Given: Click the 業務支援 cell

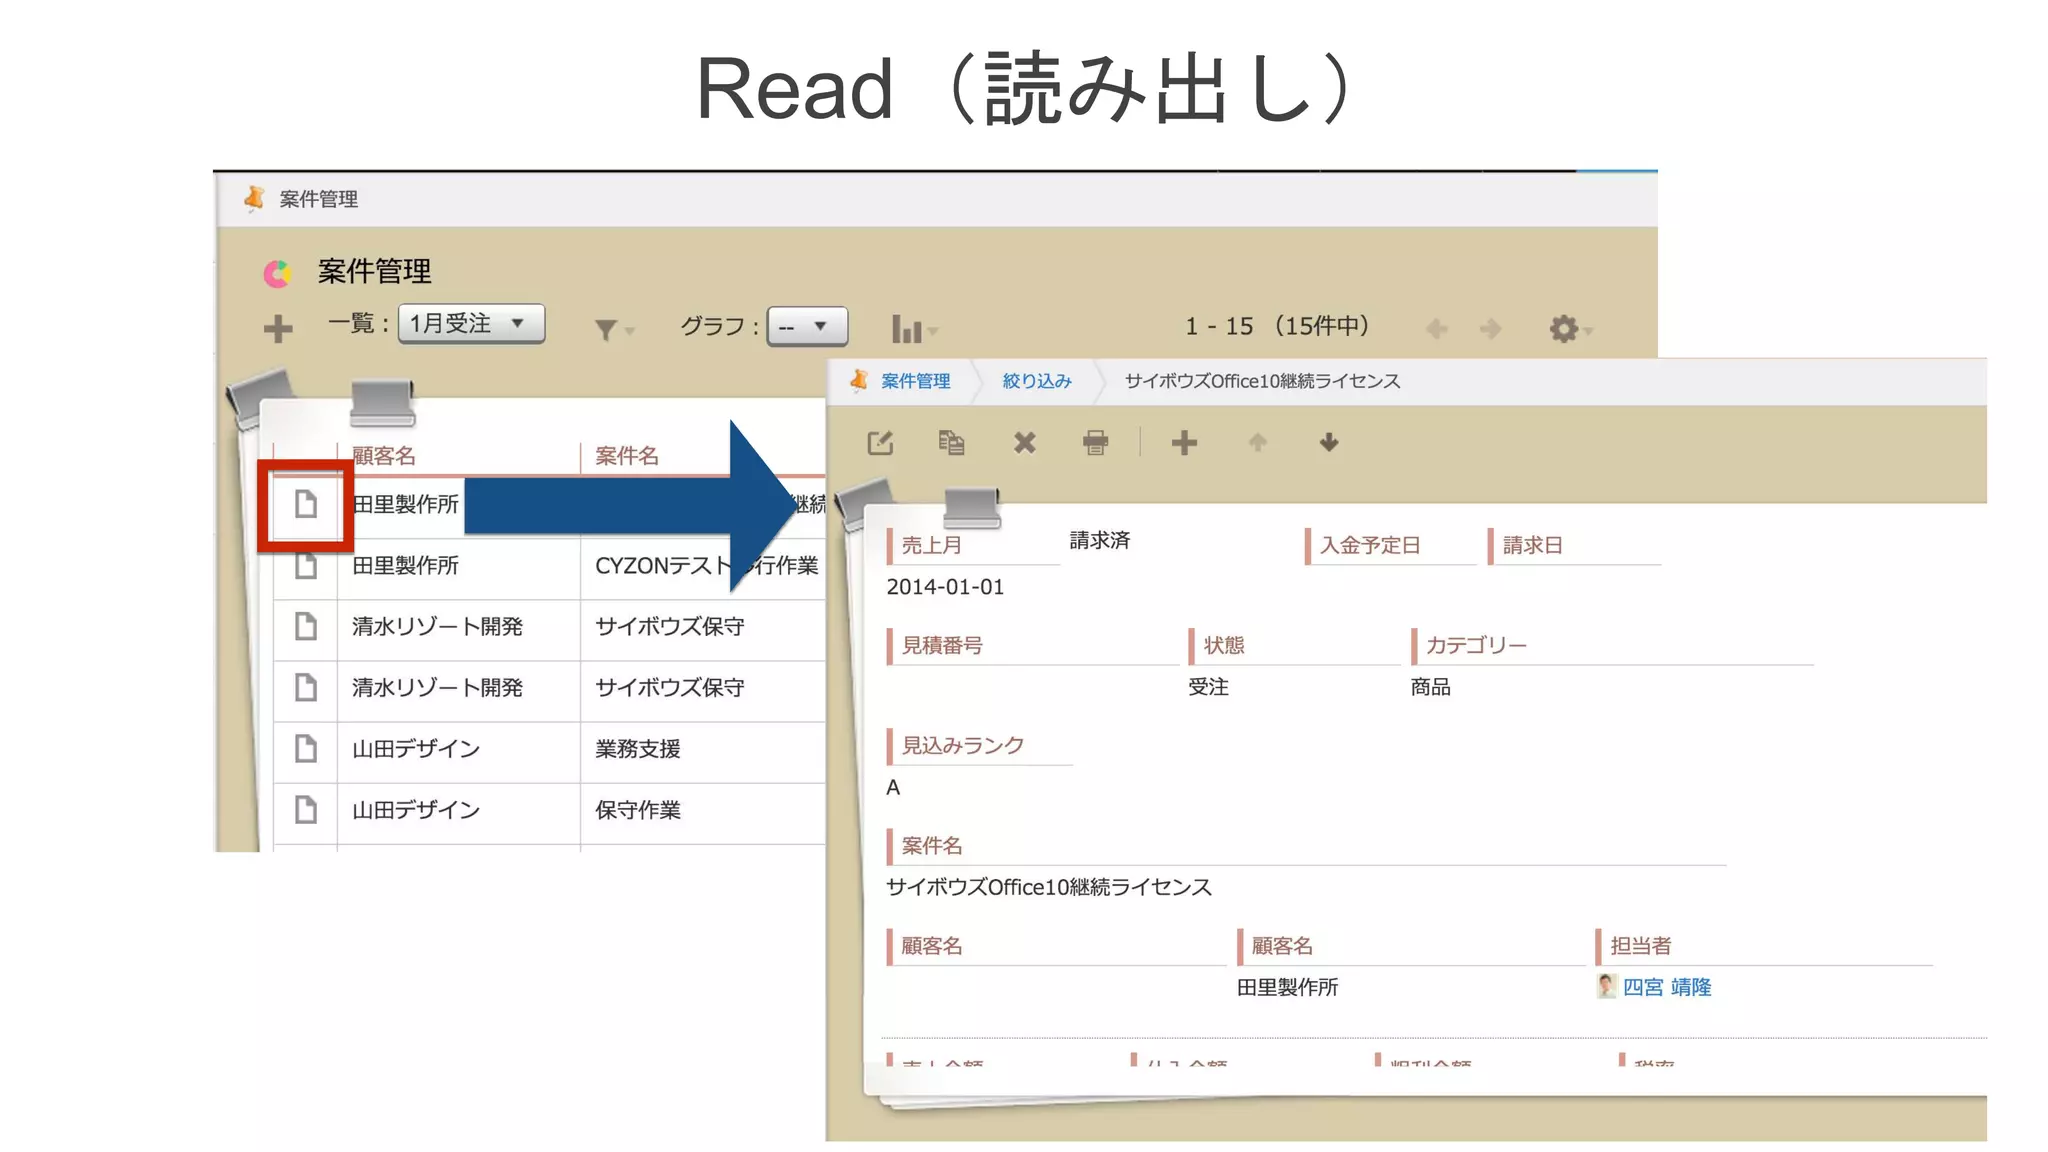Looking at the screenshot, I should (x=638, y=748).
